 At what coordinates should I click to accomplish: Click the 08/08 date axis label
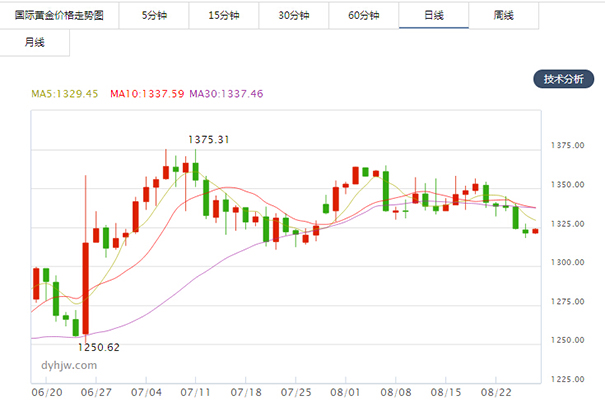tap(395, 393)
